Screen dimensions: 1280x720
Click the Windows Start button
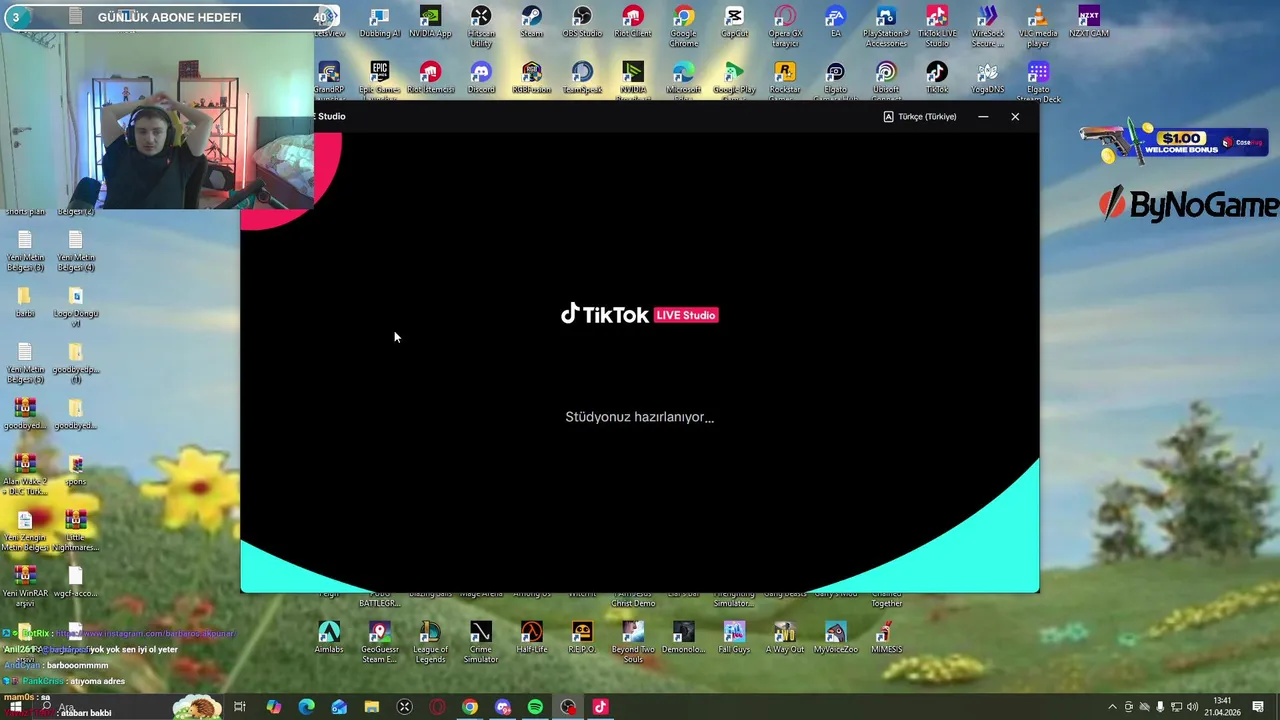point(15,707)
